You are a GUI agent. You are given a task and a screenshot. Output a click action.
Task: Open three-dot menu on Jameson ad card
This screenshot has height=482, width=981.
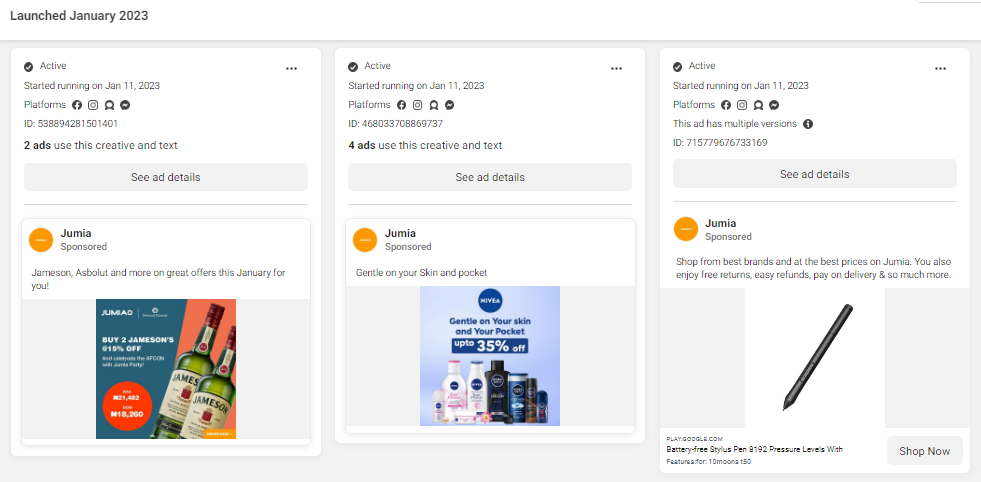(x=292, y=69)
